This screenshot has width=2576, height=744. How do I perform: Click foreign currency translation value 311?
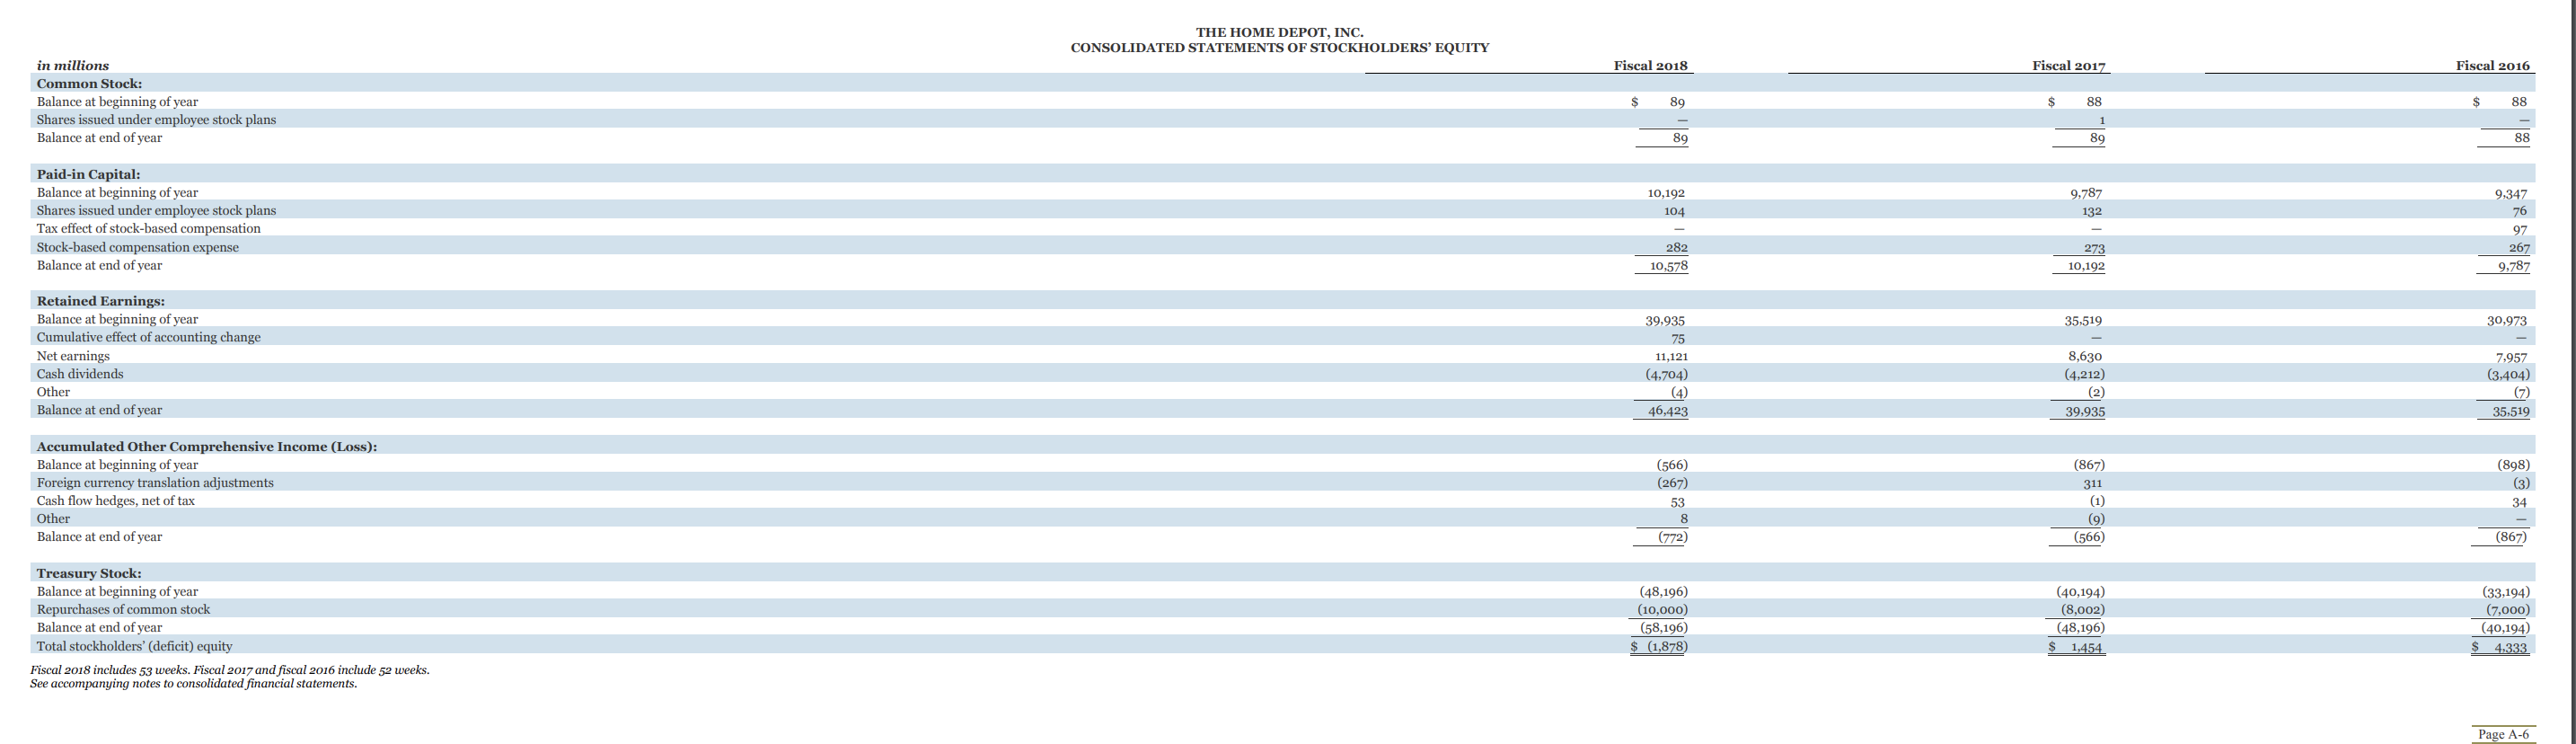[2092, 483]
